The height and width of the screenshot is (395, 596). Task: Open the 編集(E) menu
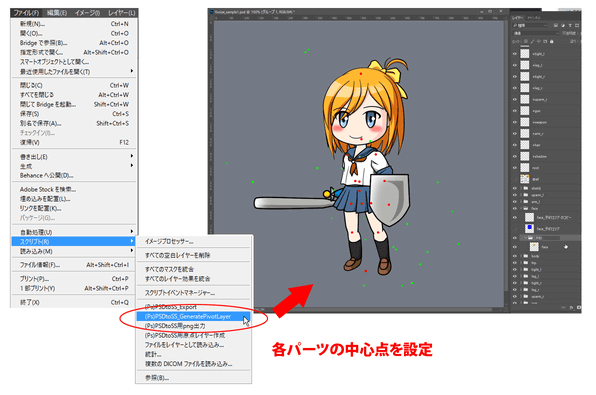tap(57, 13)
